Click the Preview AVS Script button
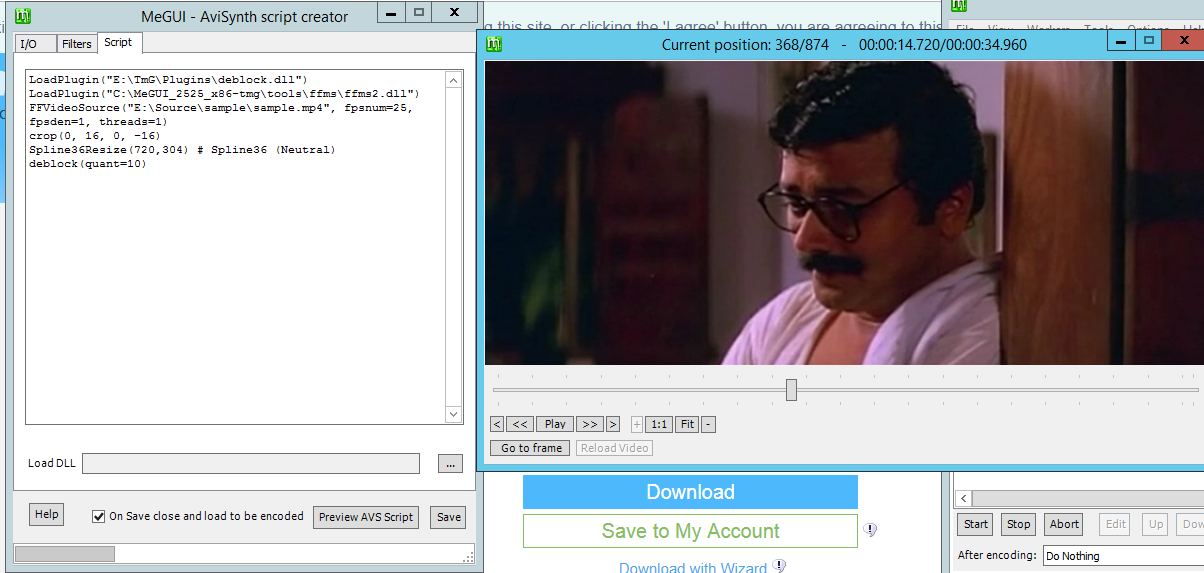The height and width of the screenshot is (573, 1204). 366,517
